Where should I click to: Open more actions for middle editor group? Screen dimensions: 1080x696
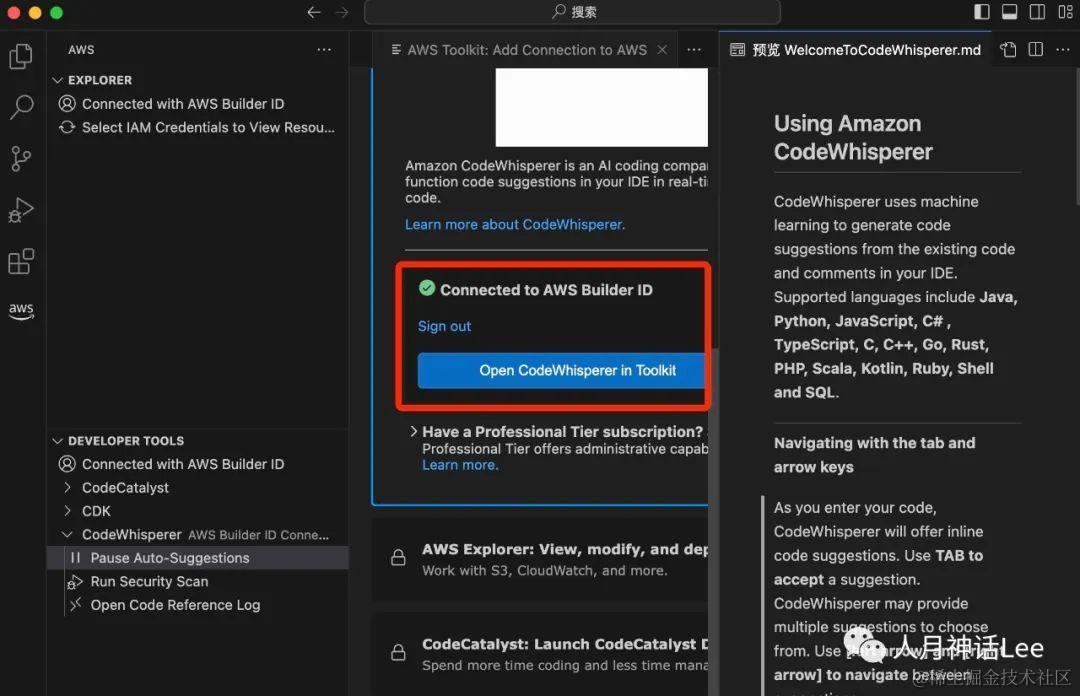pyautogui.click(x=694, y=50)
